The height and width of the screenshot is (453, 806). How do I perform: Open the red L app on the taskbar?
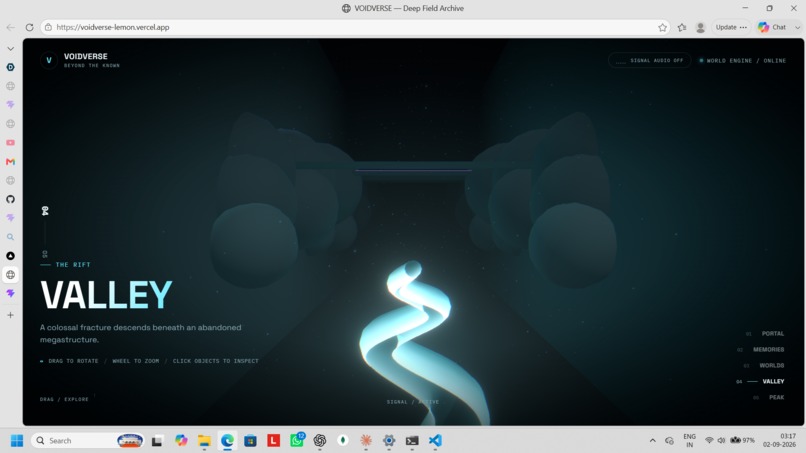pyautogui.click(x=273, y=441)
